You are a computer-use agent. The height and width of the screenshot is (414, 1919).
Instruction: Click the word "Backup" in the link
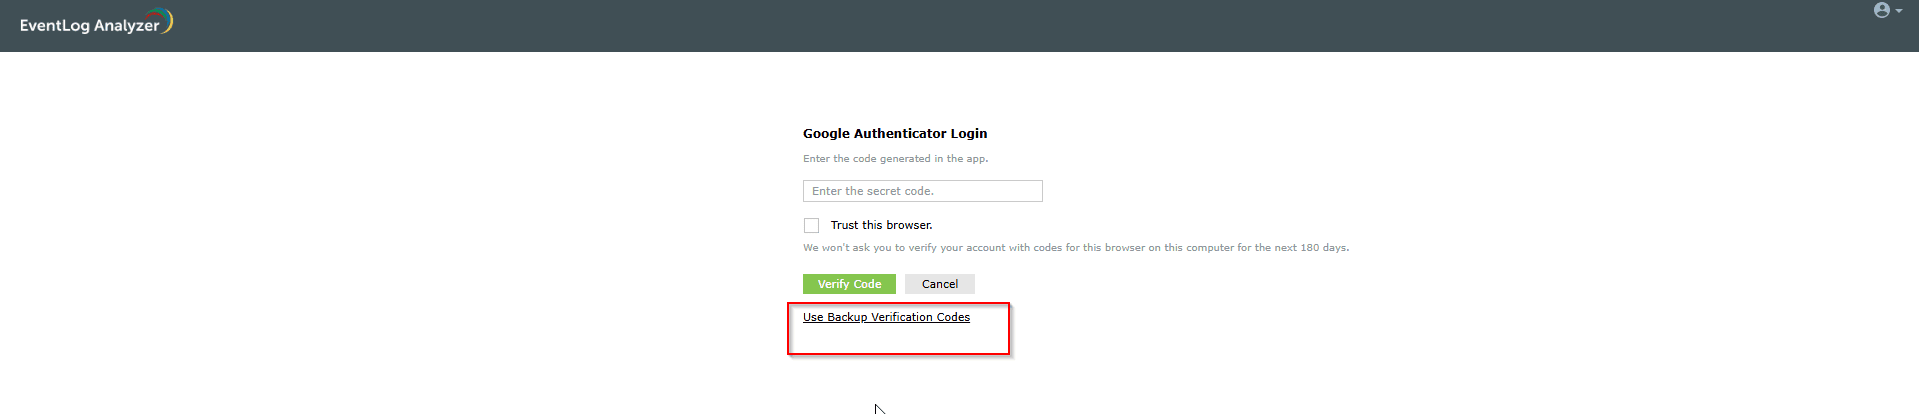coord(847,317)
